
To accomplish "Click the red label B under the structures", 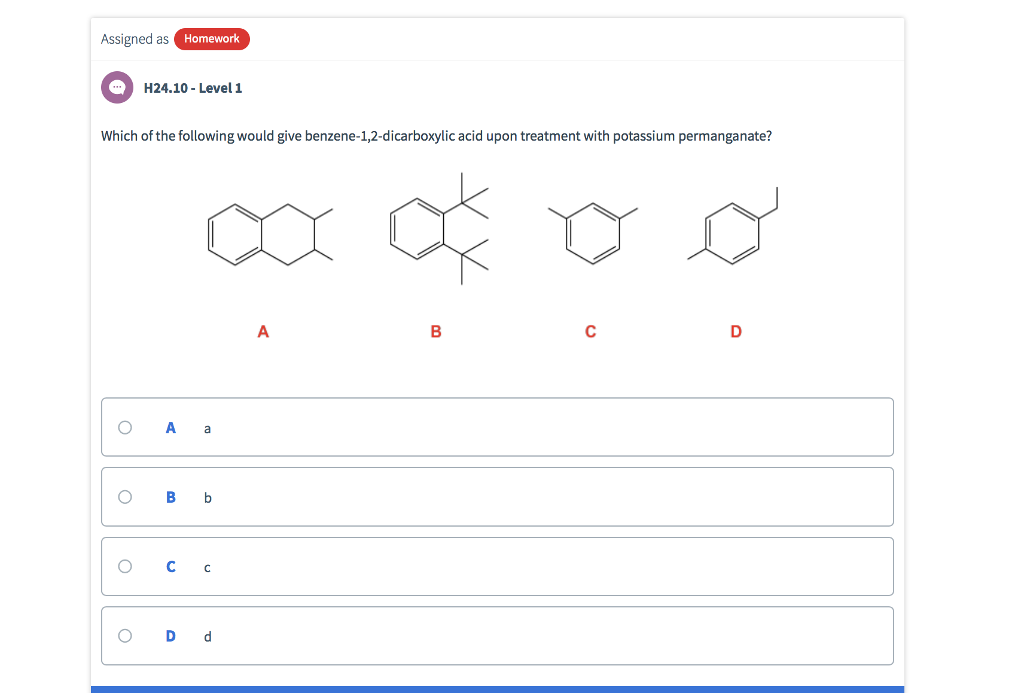I will 436,331.
